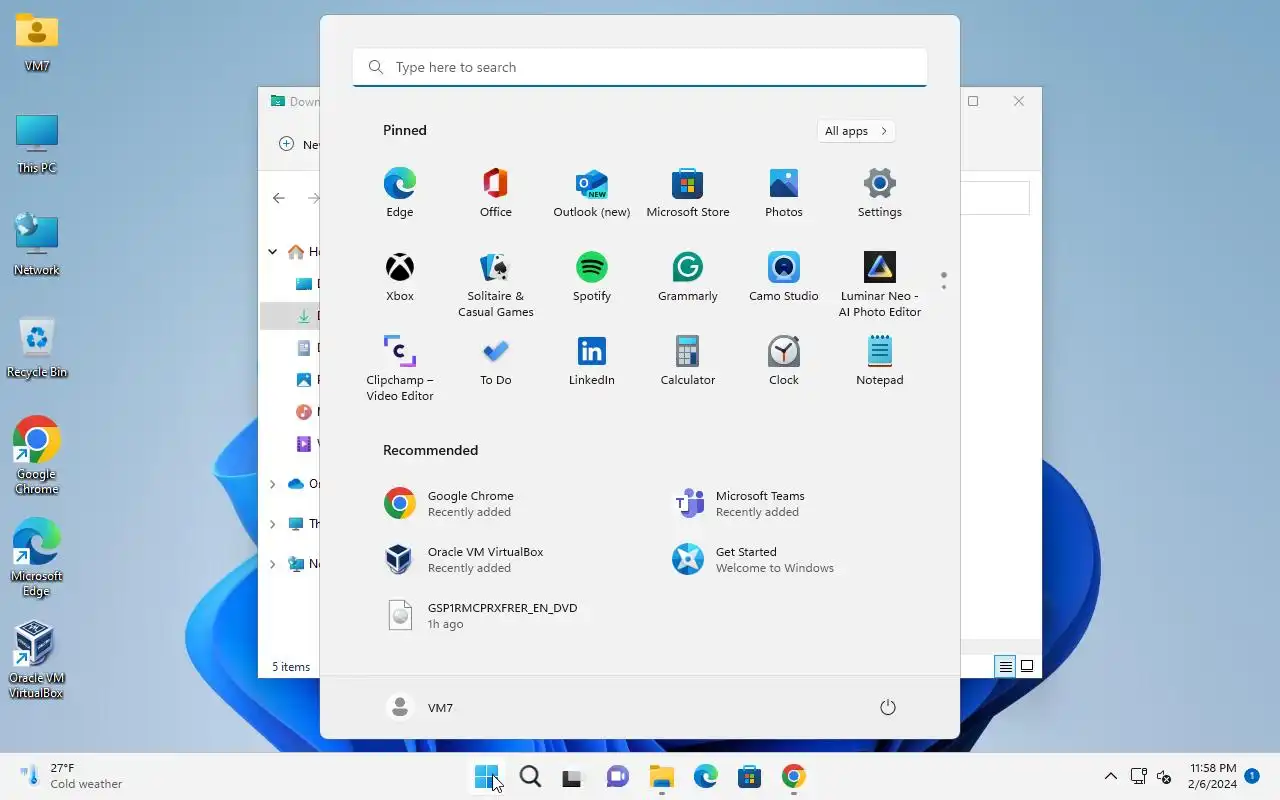
Task: Switch to File Explorer on taskbar
Action: 661,776
